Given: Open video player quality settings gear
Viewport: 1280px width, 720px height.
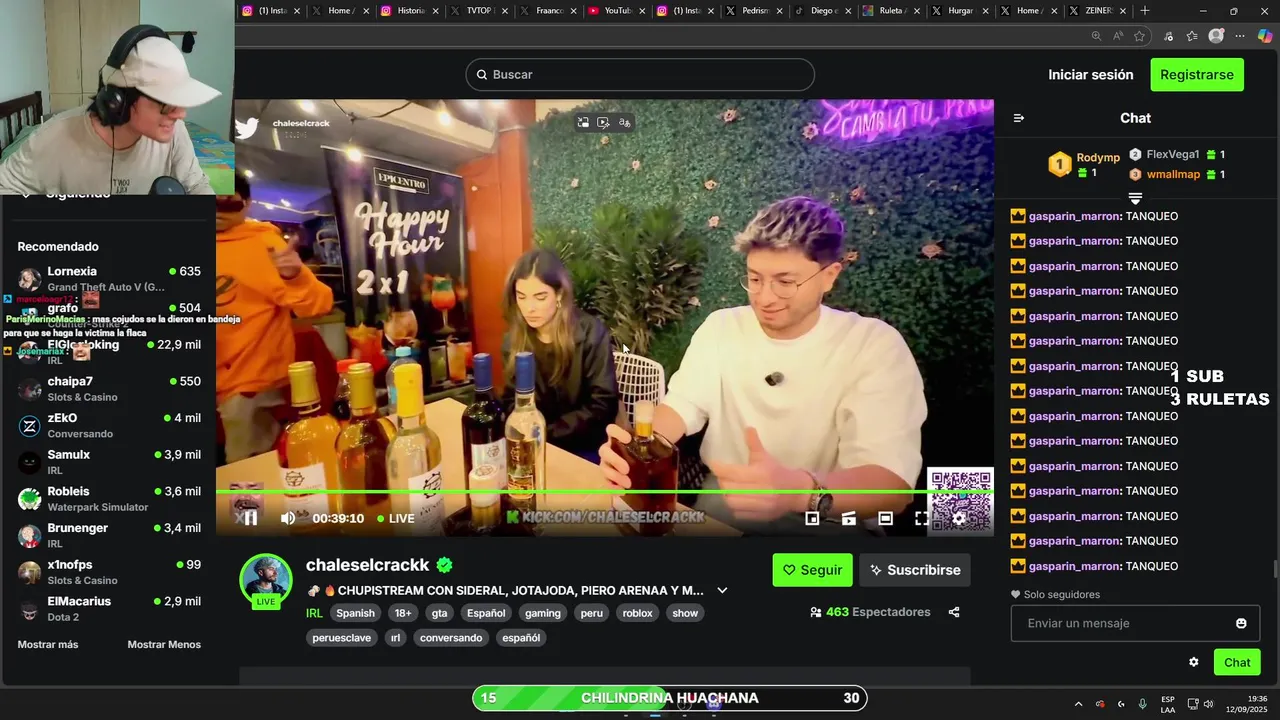Looking at the screenshot, I should point(958,518).
